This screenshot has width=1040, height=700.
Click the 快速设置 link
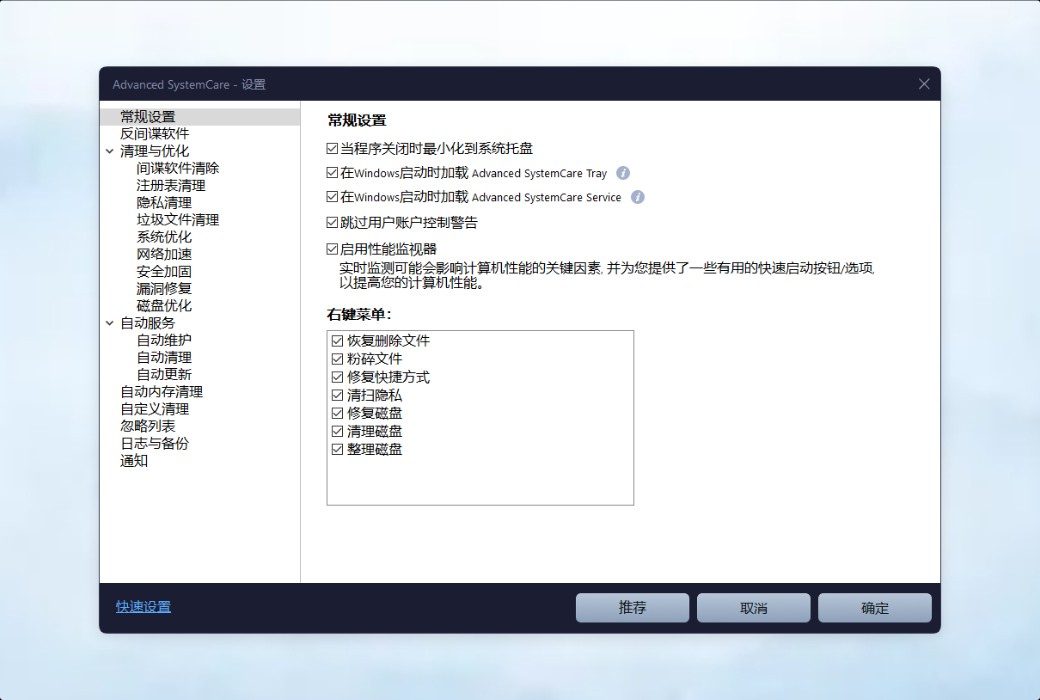pos(143,607)
